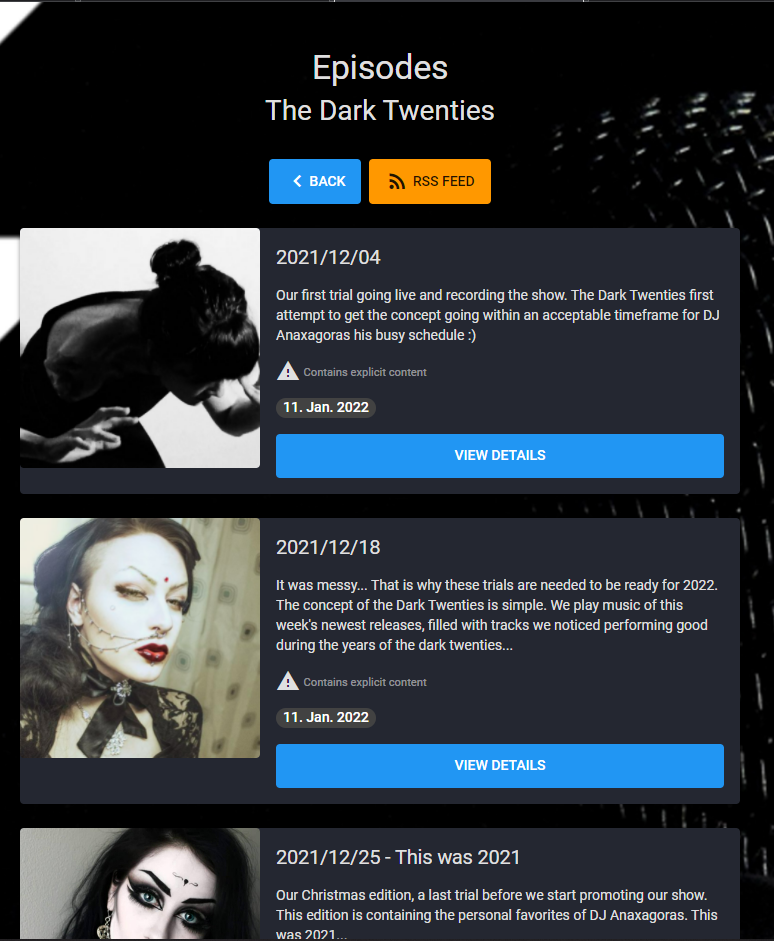Open the 2021/12/25 episode cover image

click(x=140, y=884)
